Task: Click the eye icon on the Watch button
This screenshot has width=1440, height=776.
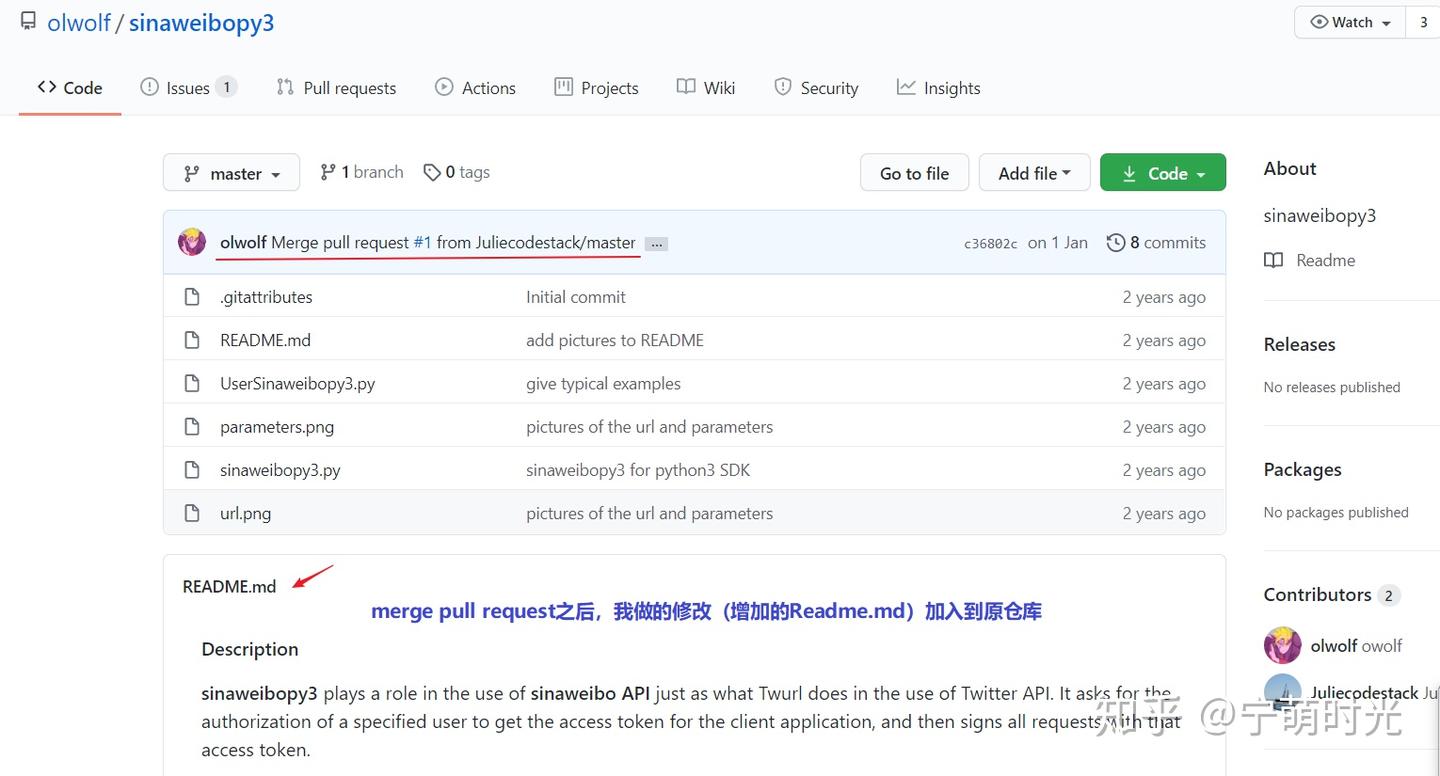Action: point(1321,21)
